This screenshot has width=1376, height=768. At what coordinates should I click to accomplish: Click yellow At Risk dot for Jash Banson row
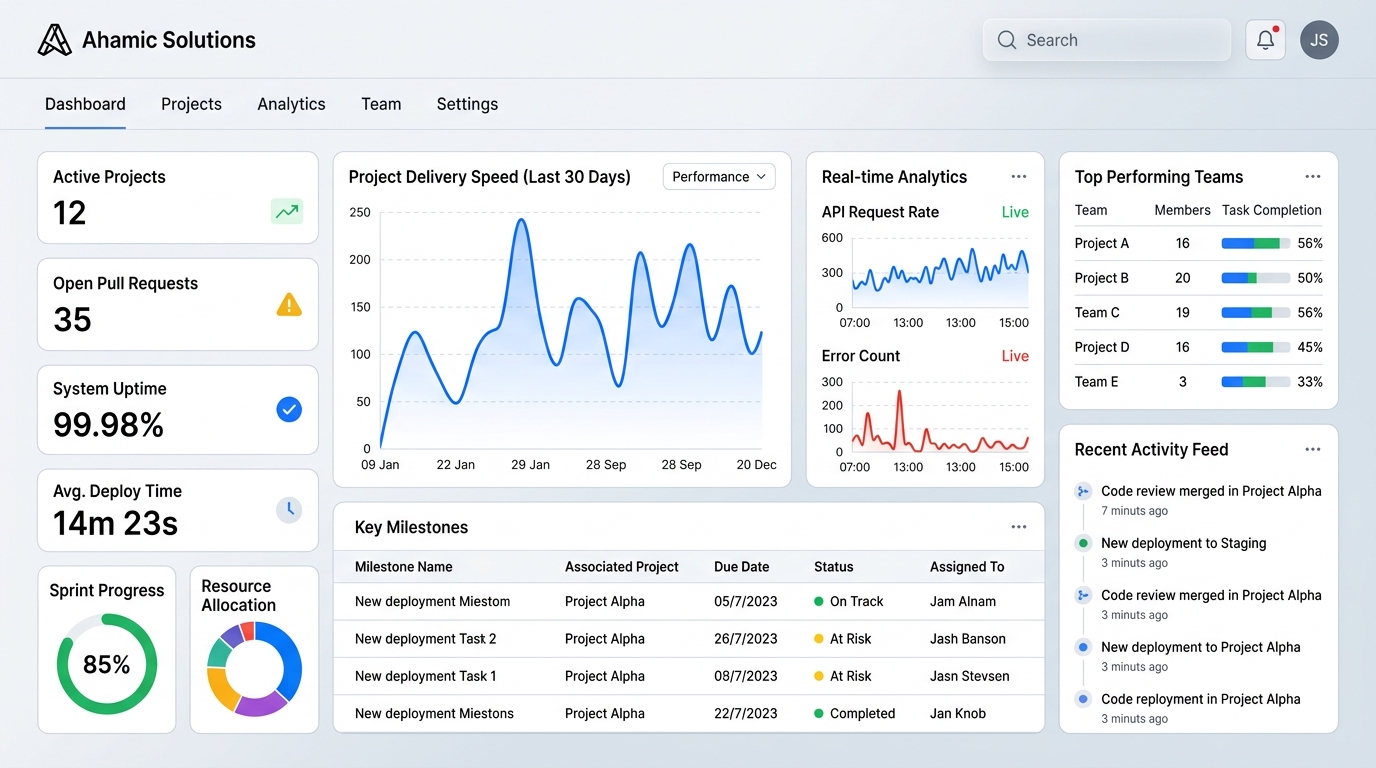819,639
